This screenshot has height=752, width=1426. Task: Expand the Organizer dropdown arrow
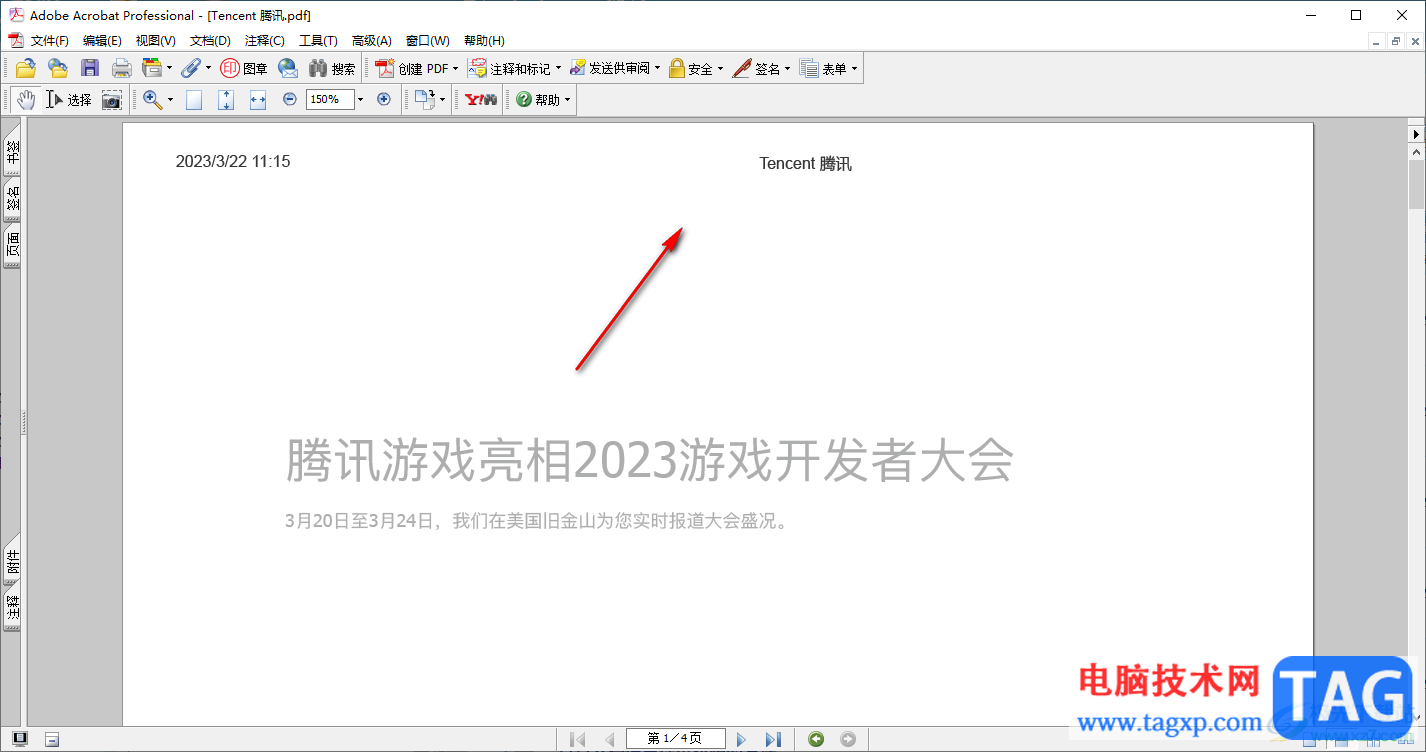pos(169,69)
